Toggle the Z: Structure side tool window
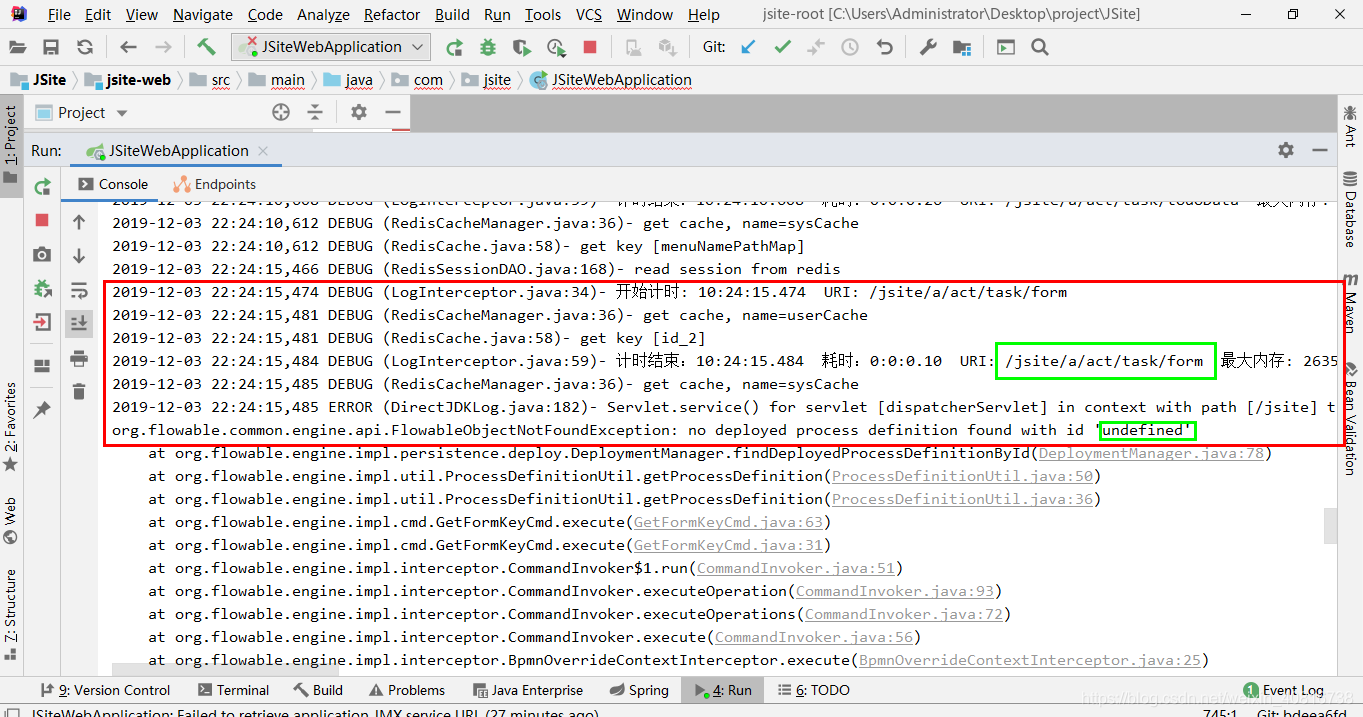Viewport: 1363px width, 717px height. click(x=11, y=614)
